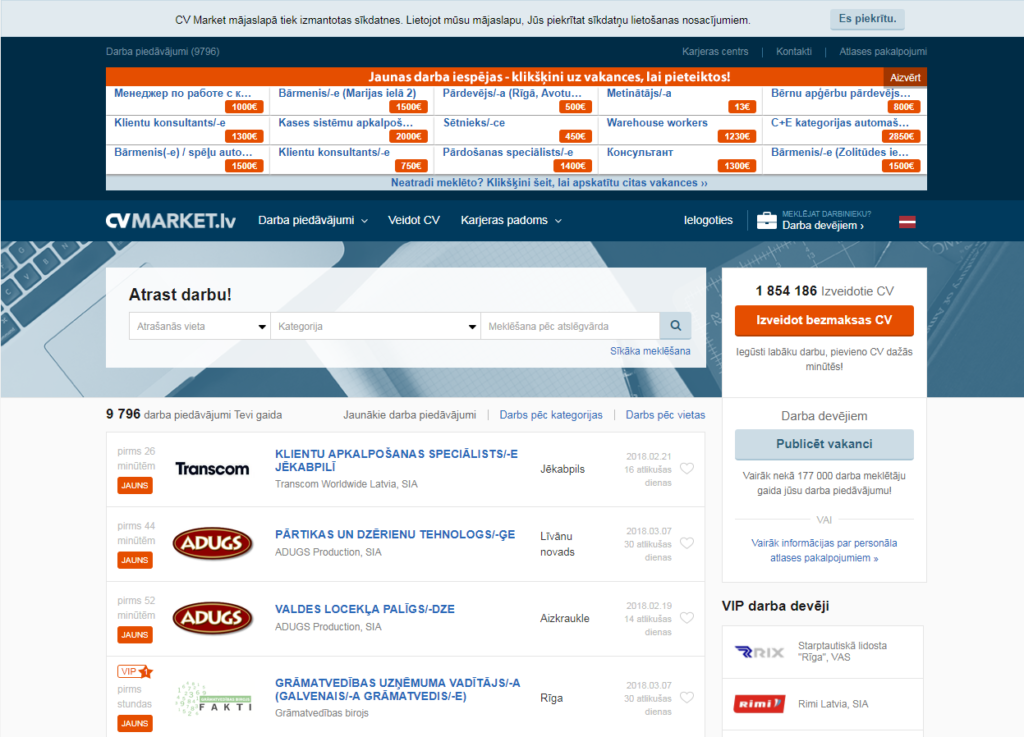Viewport: 1024px width, 737px height.
Task: Switch to Darbs pēc kategorijas tab
Action: click(x=551, y=415)
